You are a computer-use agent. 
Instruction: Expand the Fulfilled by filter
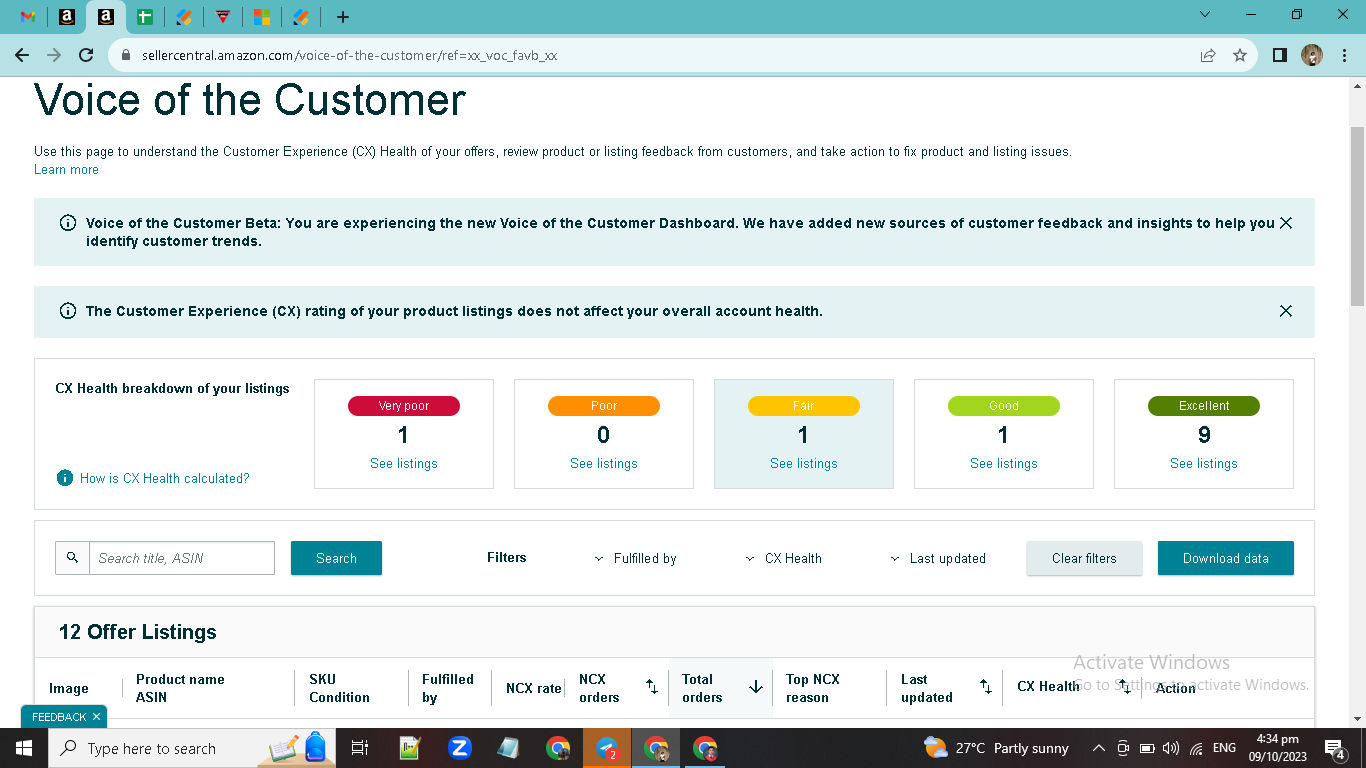click(636, 559)
